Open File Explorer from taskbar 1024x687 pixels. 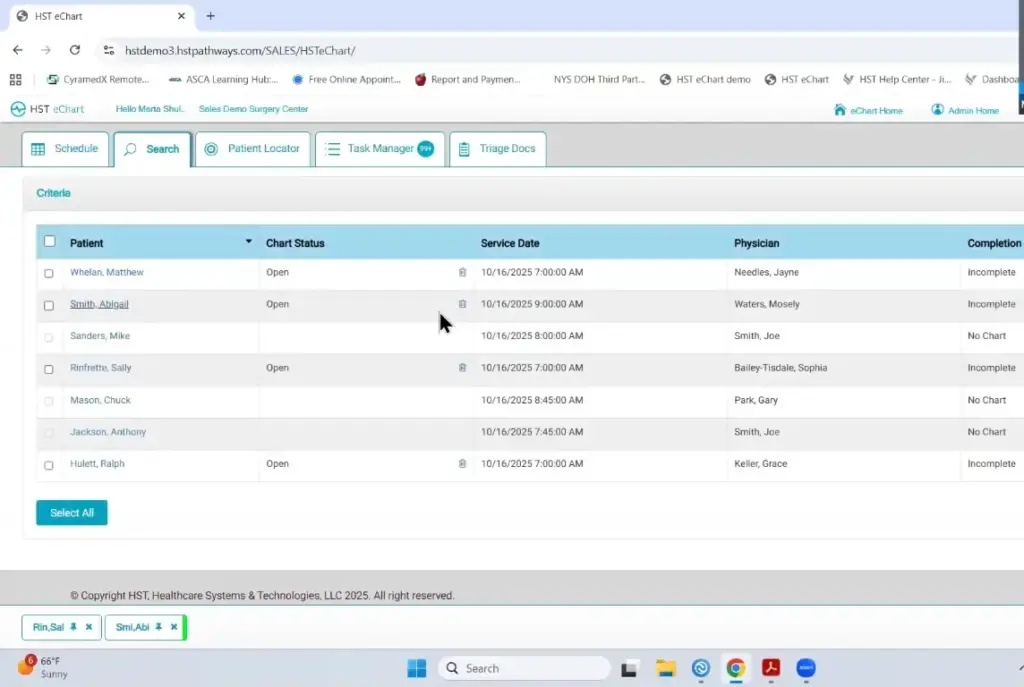click(665, 668)
